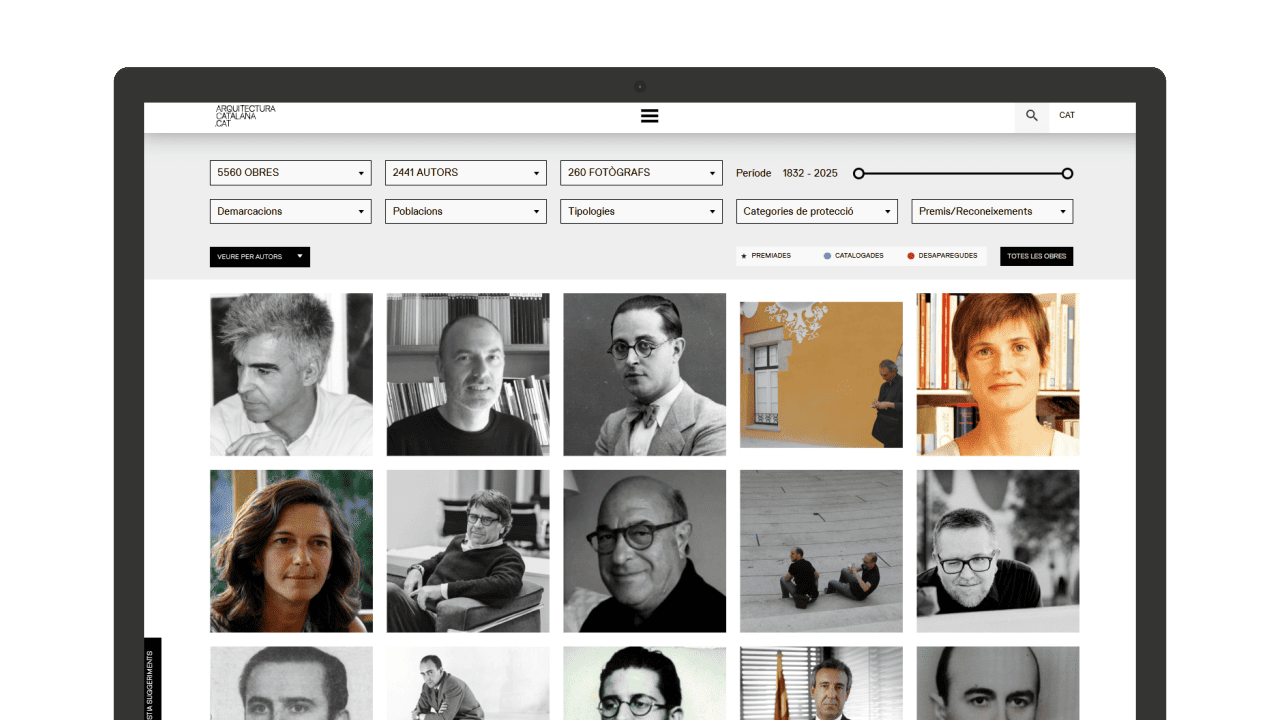Open the VEURE PER AUTORS selector
Image resolution: width=1280 pixels, height=720 pixels.
pos(260,257)
